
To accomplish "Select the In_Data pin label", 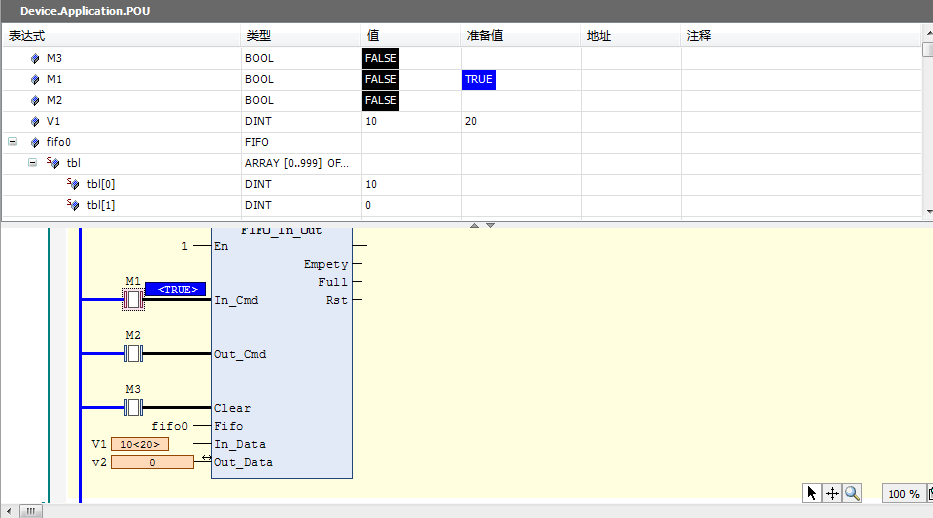I will (240, 444).
